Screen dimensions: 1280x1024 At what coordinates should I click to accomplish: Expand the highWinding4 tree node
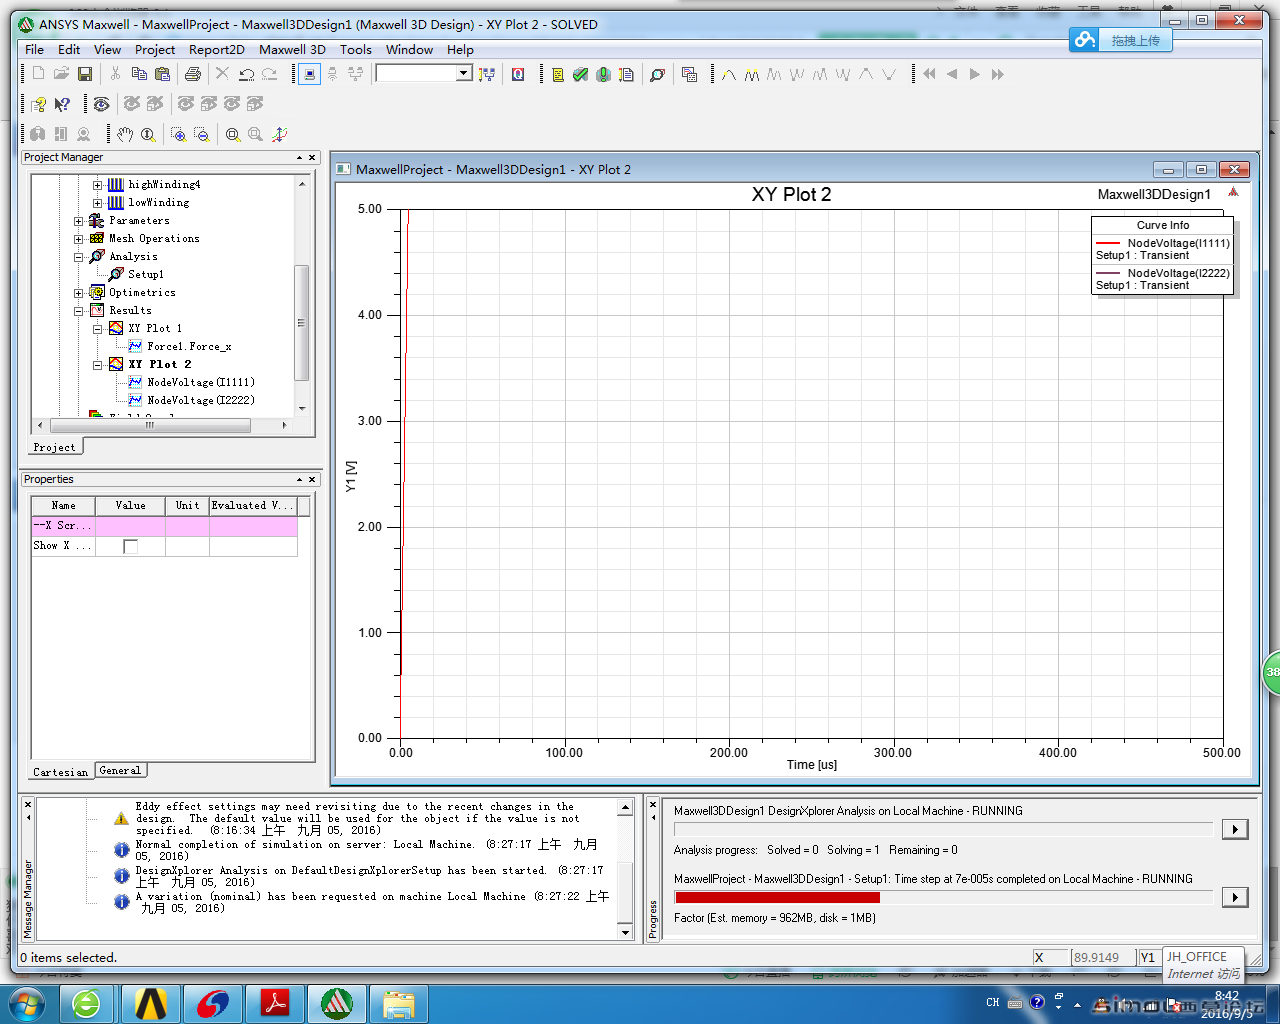tap(98, 185)
